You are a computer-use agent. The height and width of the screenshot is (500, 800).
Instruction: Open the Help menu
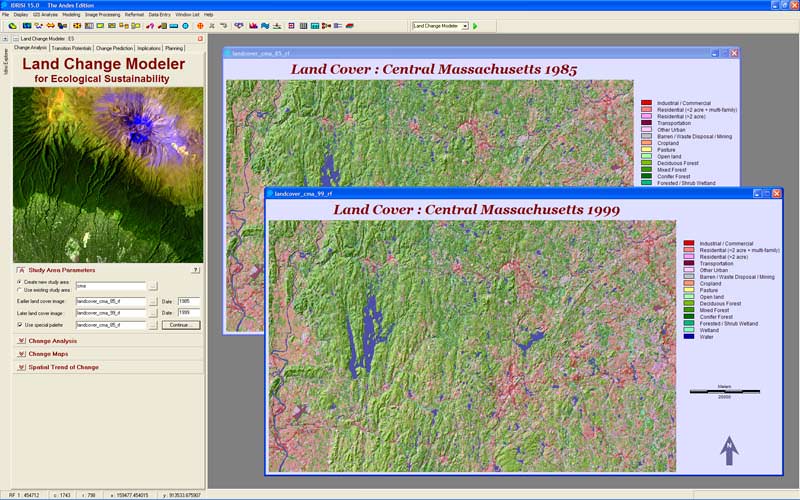click(x=209, y=15)
